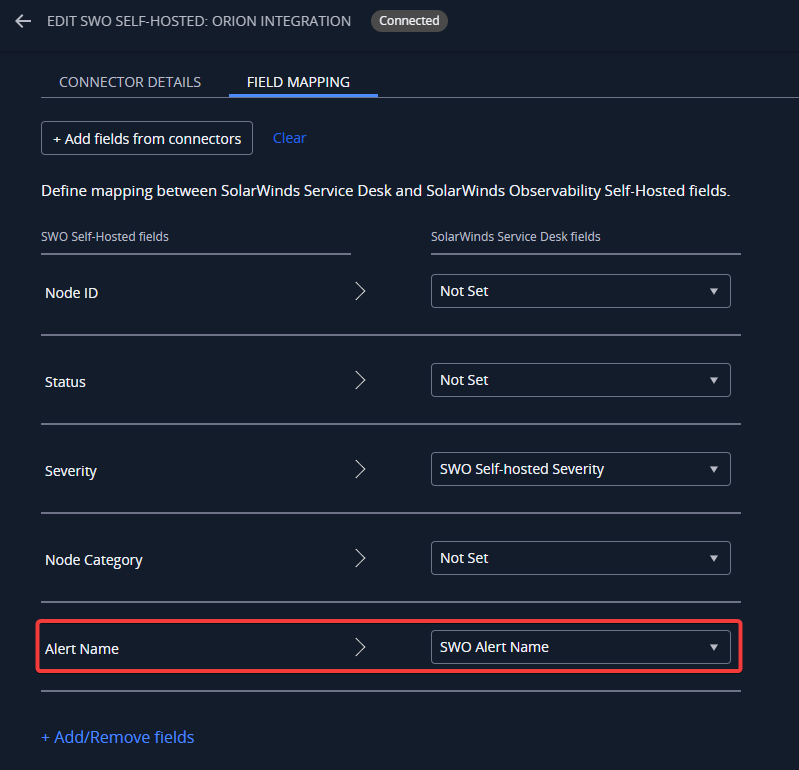Click the chevron icon beside Alert Name
The width and height of the screenshot is (799, 770).
360,647
